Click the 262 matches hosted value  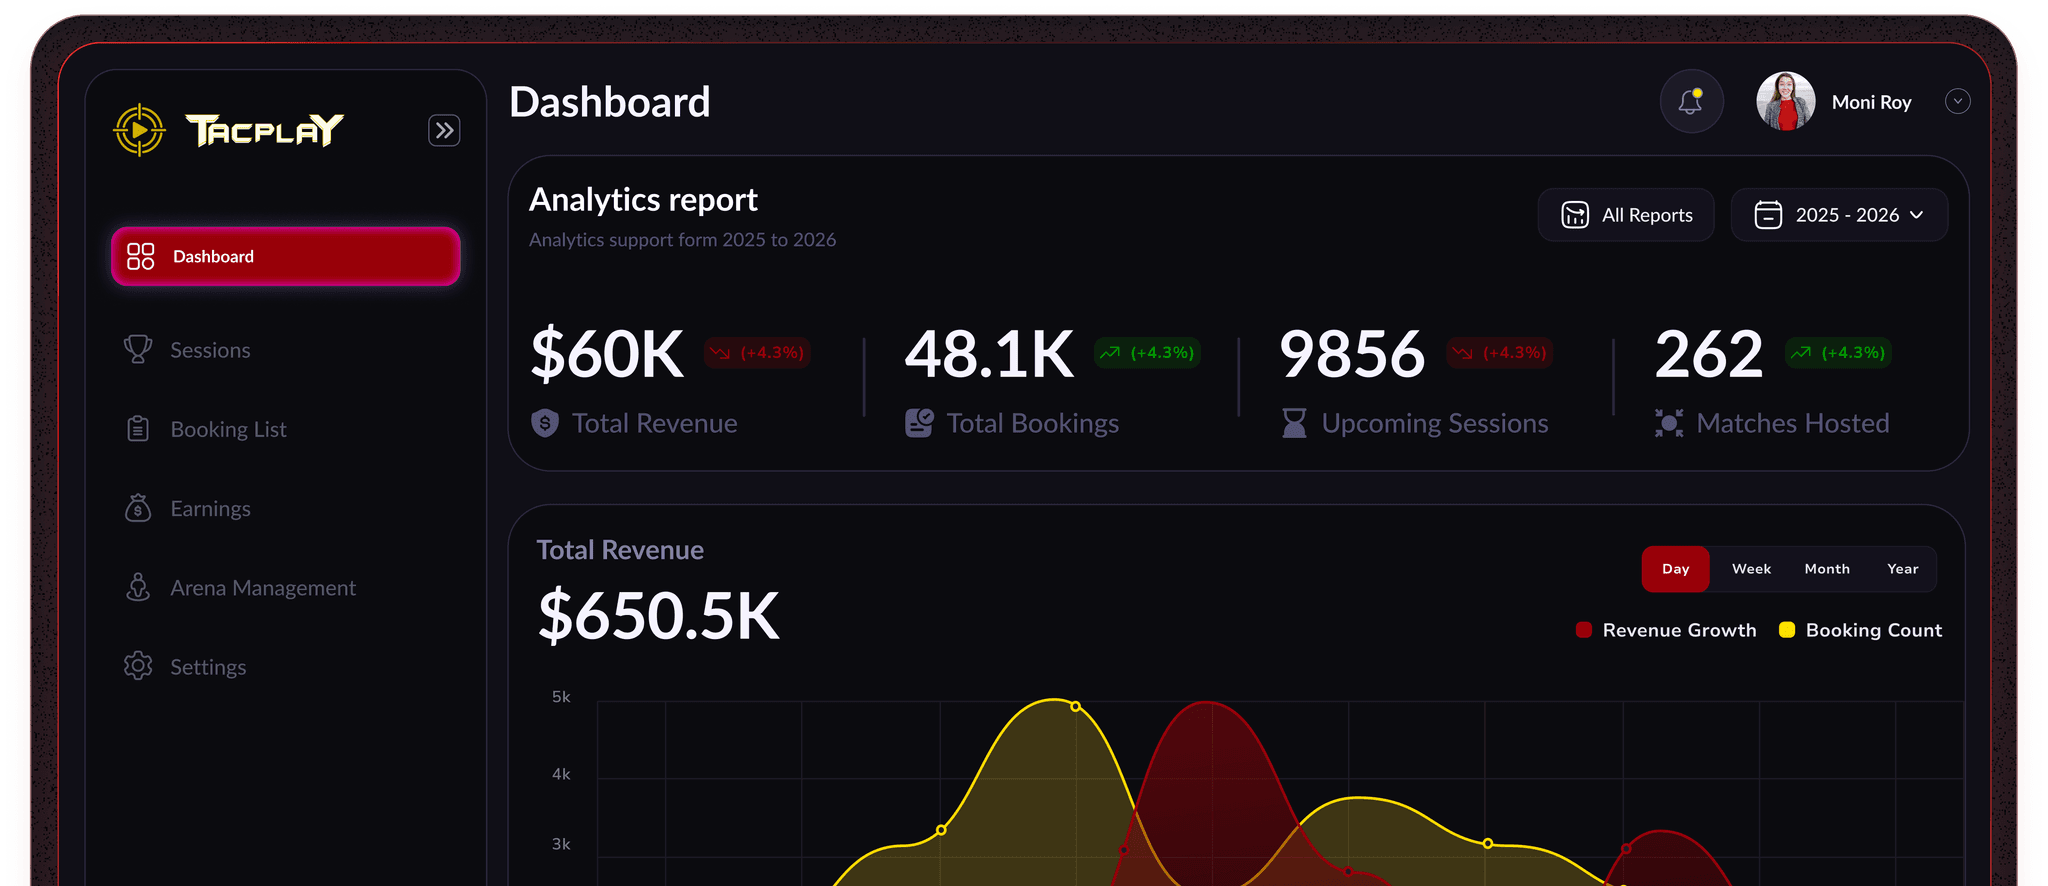[x=1709, y=354]
